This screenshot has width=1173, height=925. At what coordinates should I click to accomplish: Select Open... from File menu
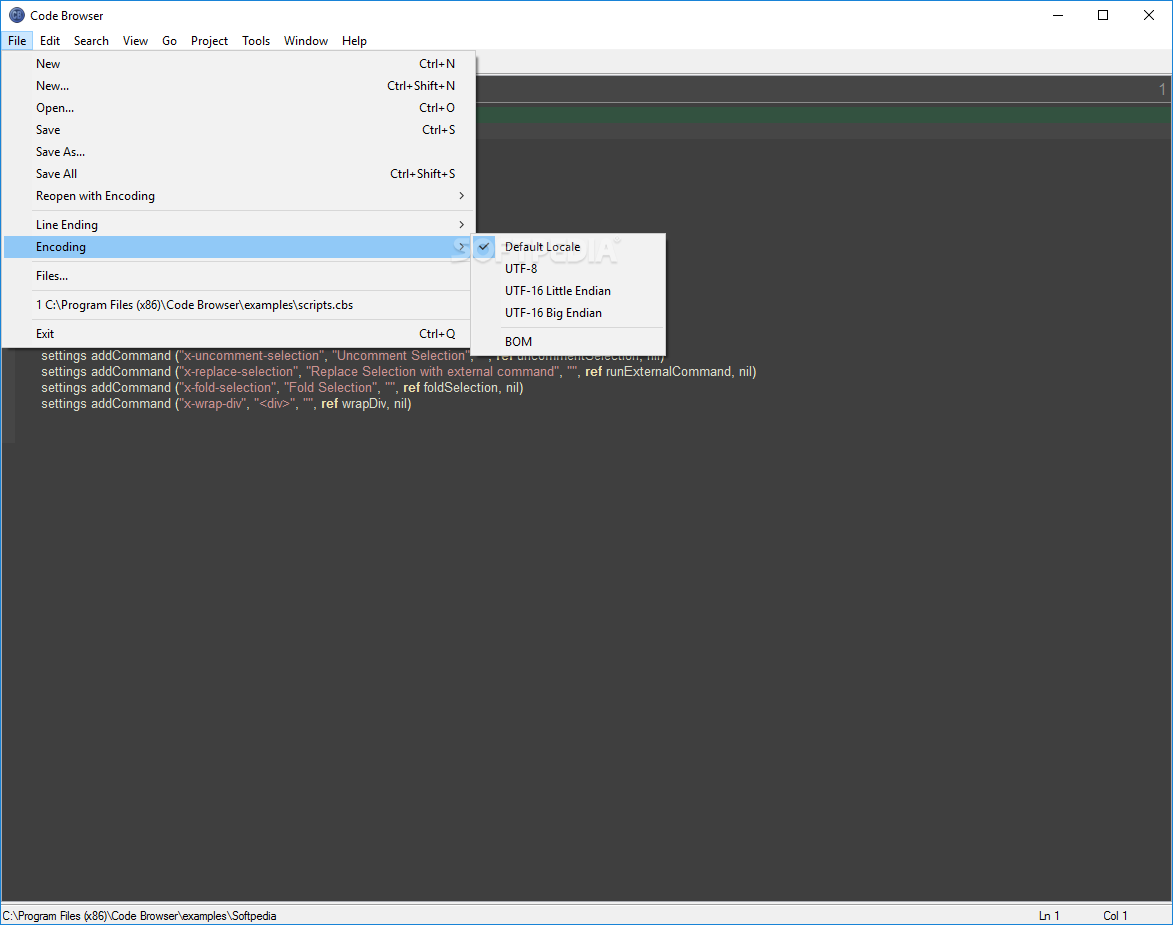coord(239,108)
